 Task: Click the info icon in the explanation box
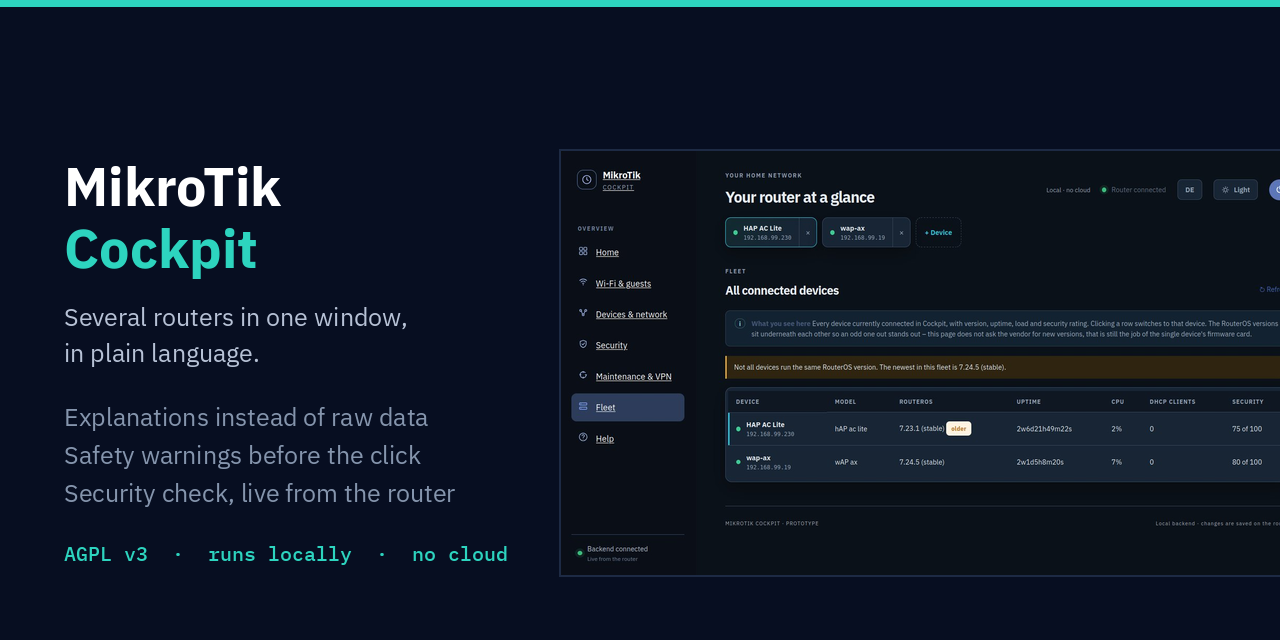pyautogui.click(x=740, y=323)
